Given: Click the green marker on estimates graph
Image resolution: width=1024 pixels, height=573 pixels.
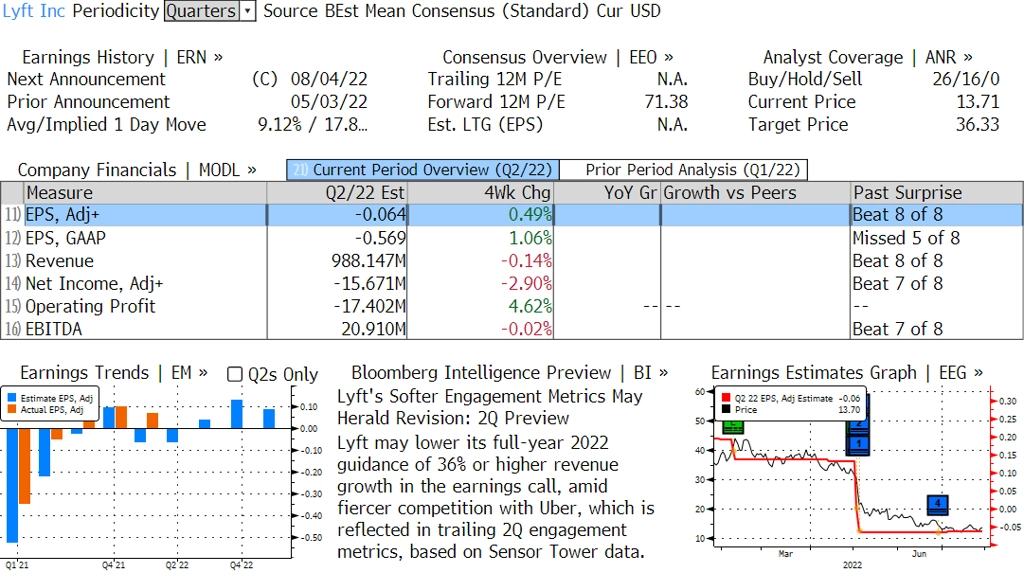Looking at the screenshot, I should [x=733, y=427].
